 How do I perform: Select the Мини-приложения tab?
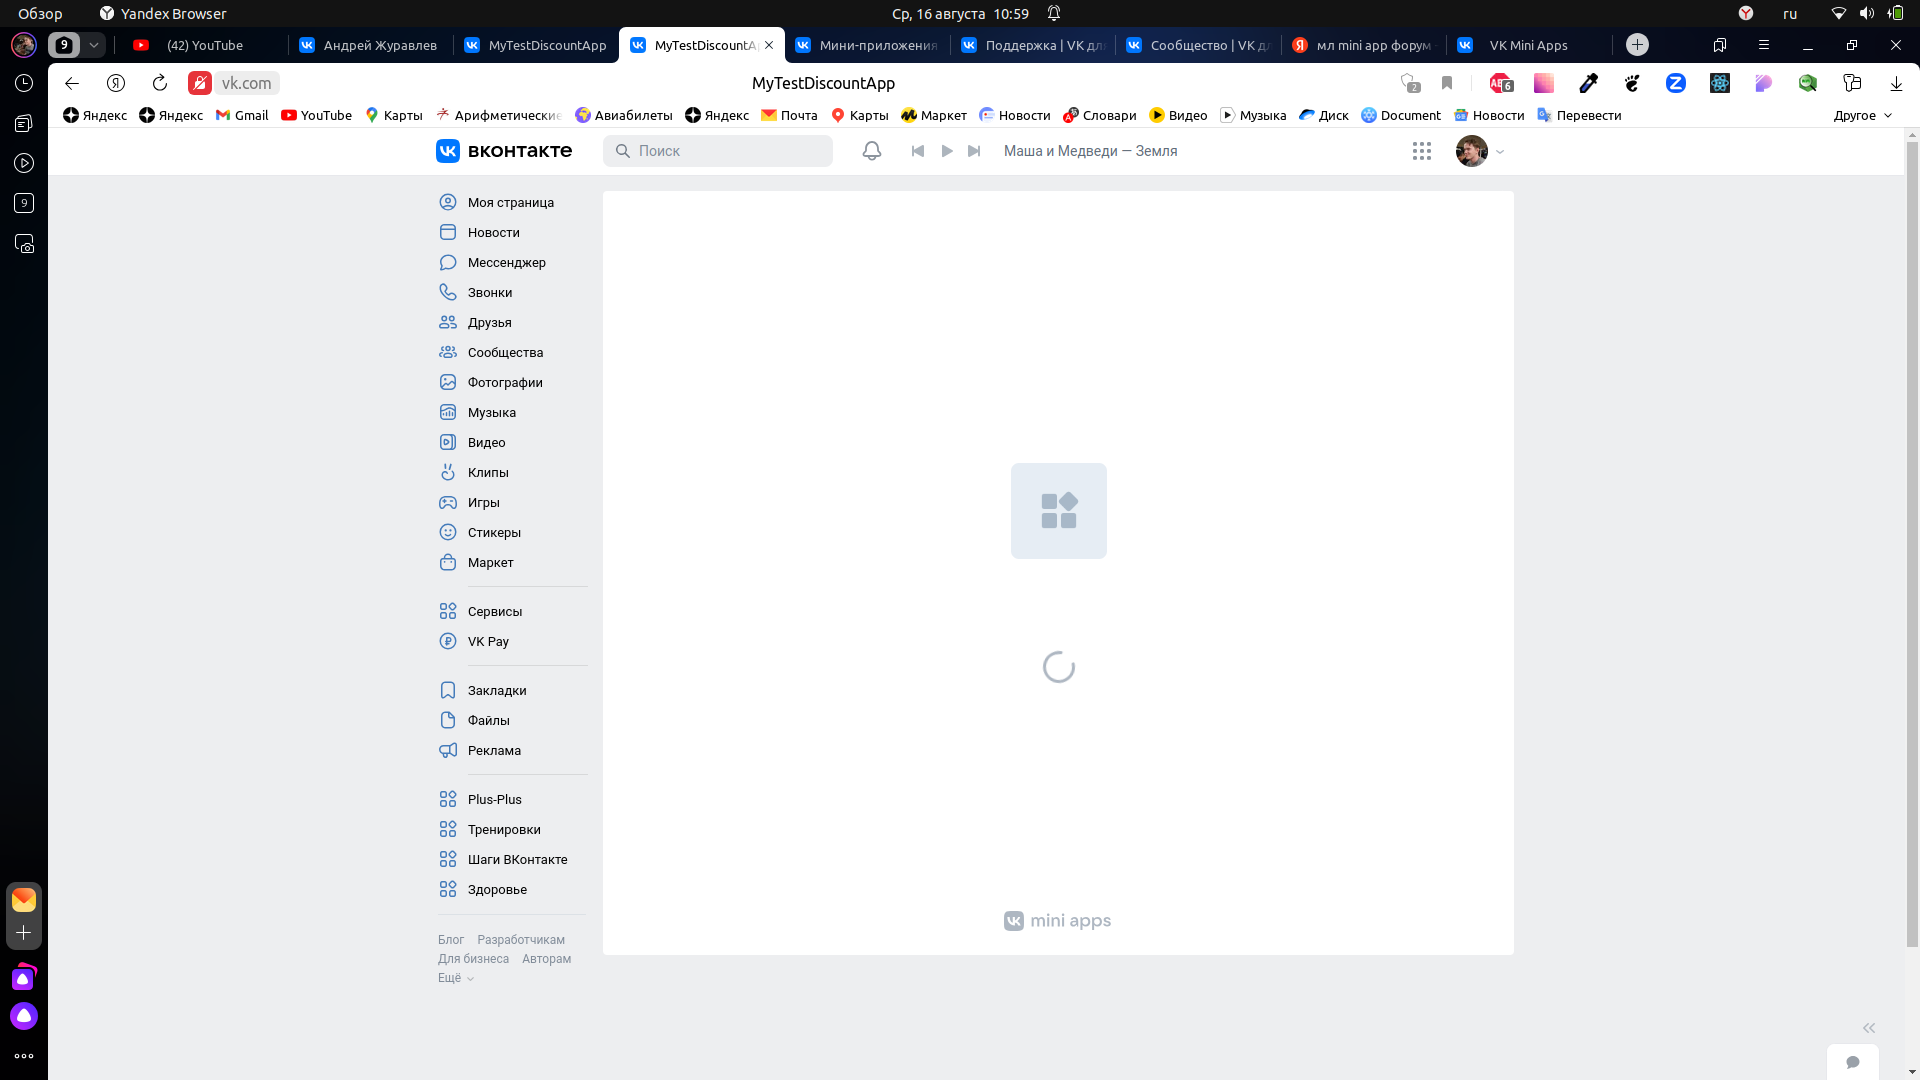[866, 44]
